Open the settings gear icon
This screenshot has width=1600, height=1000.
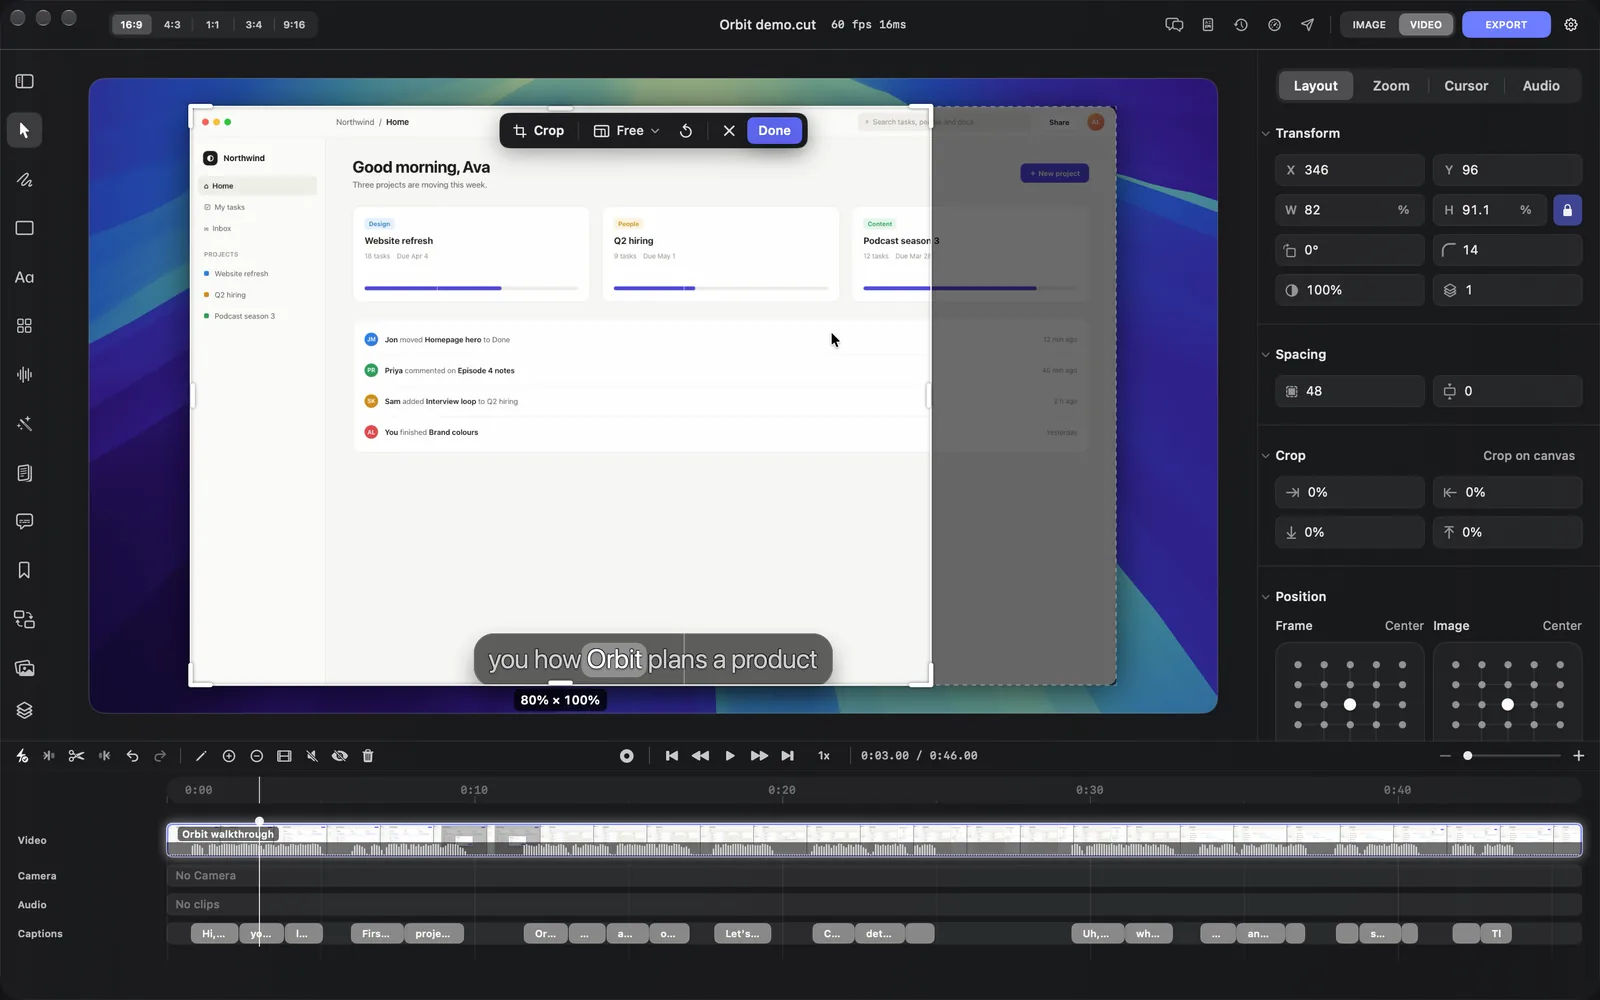pyautogui.click(x=1571, y=25)
